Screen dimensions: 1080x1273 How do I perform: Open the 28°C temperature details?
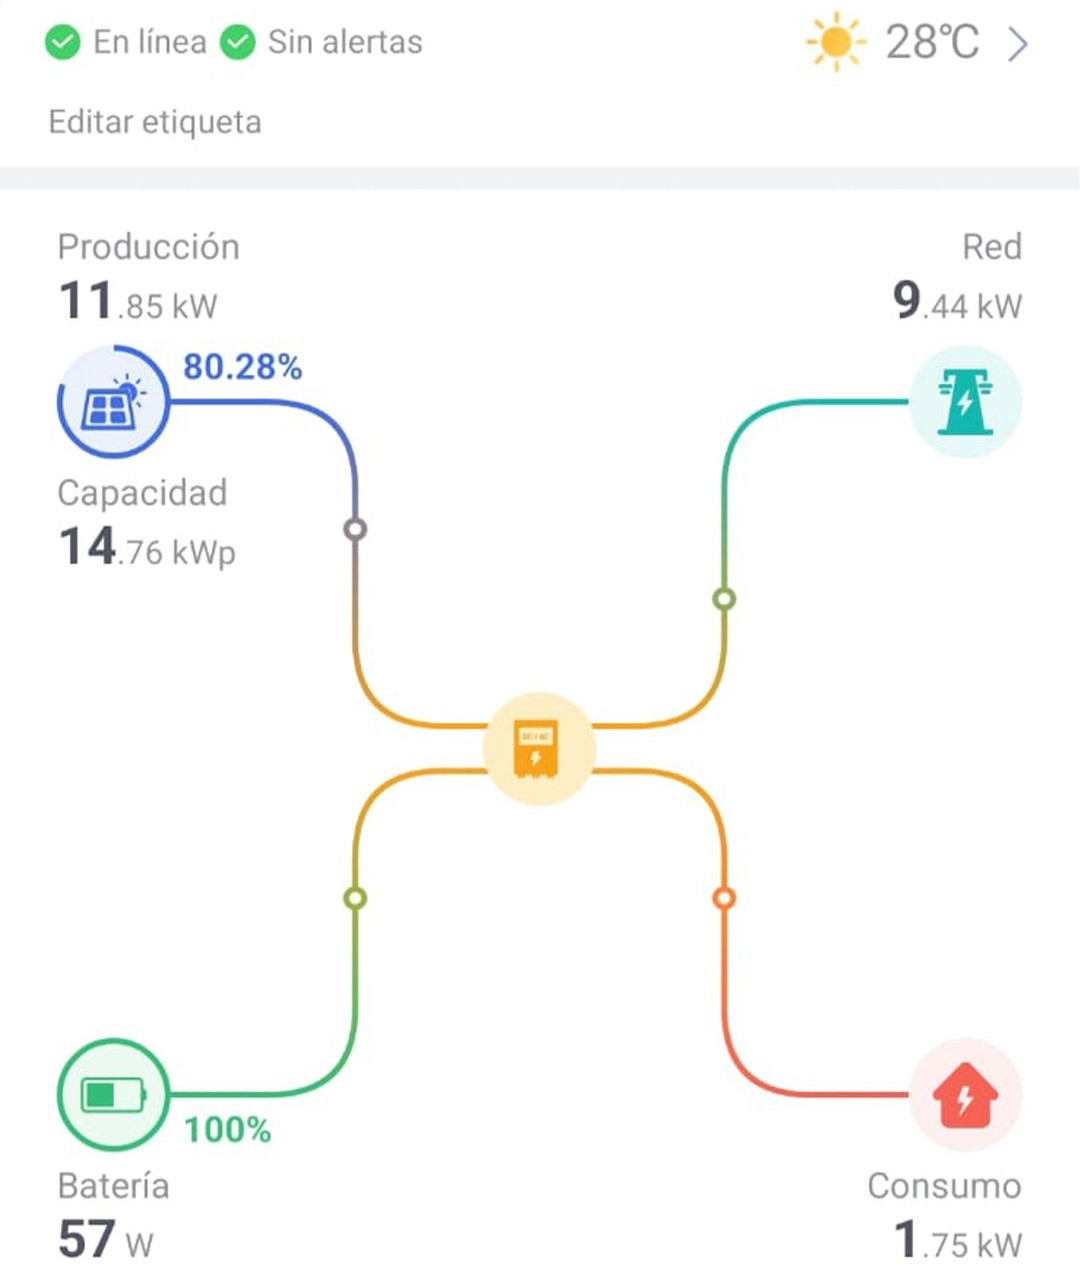(932, 43)
